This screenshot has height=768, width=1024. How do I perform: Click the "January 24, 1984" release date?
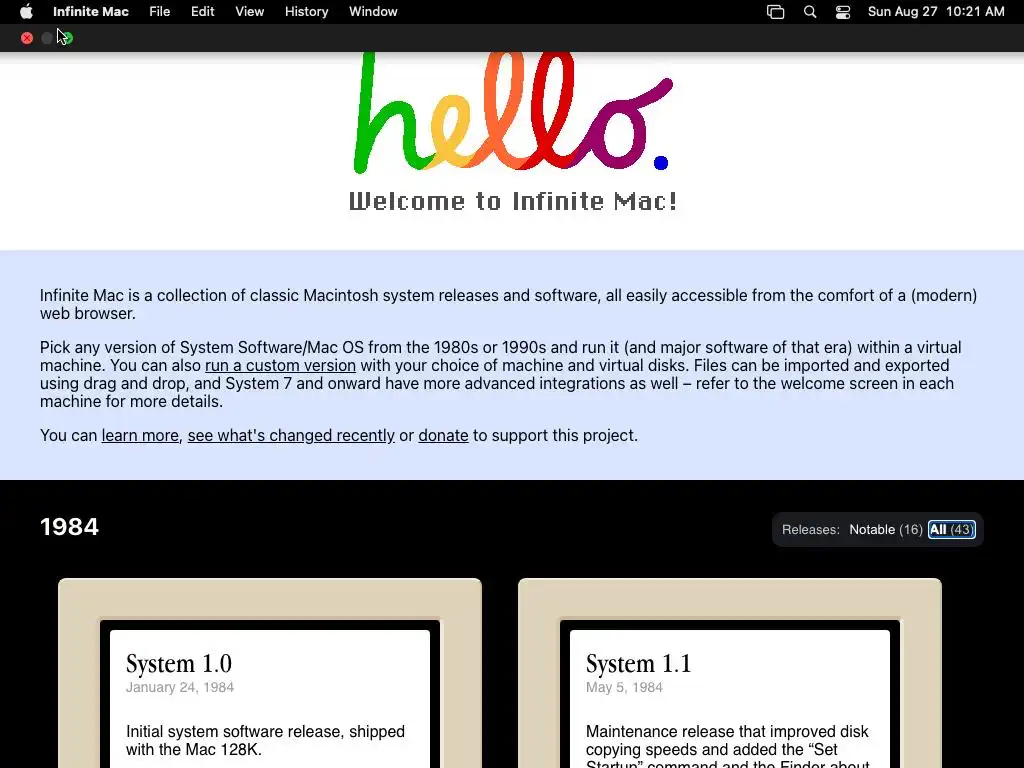pyautogui.click(x=180, y=687)
